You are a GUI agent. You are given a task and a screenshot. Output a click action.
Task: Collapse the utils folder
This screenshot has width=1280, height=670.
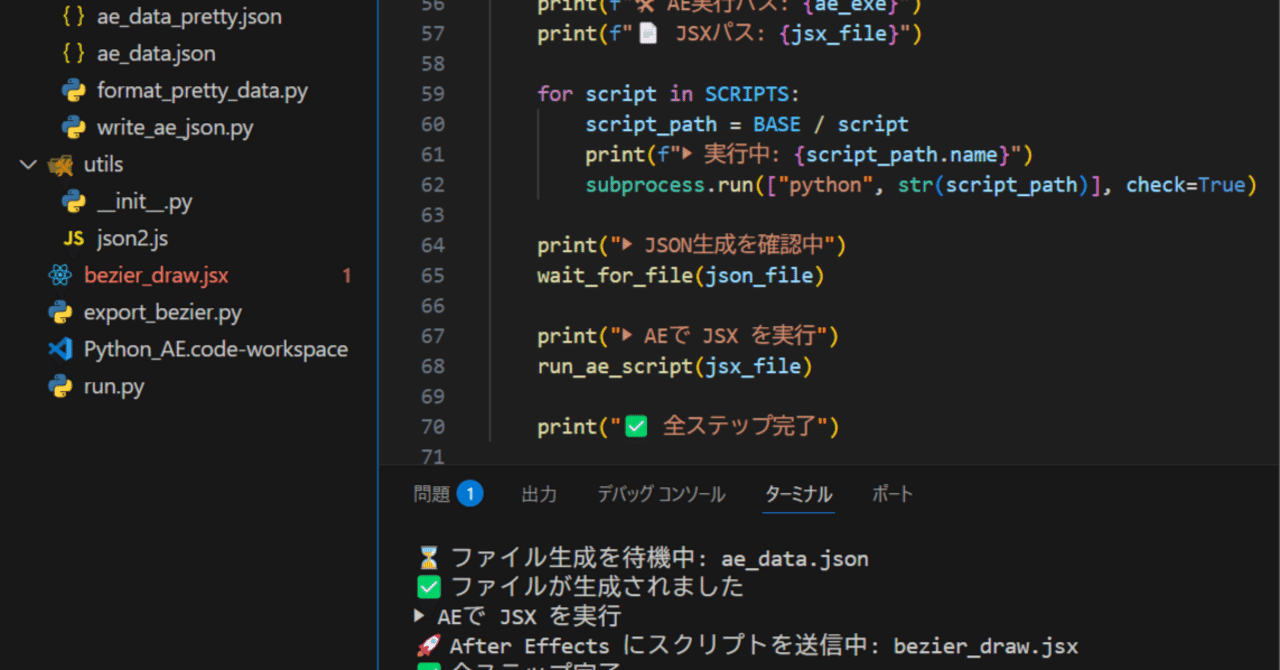pyautogui.click(x=103, y=164)
